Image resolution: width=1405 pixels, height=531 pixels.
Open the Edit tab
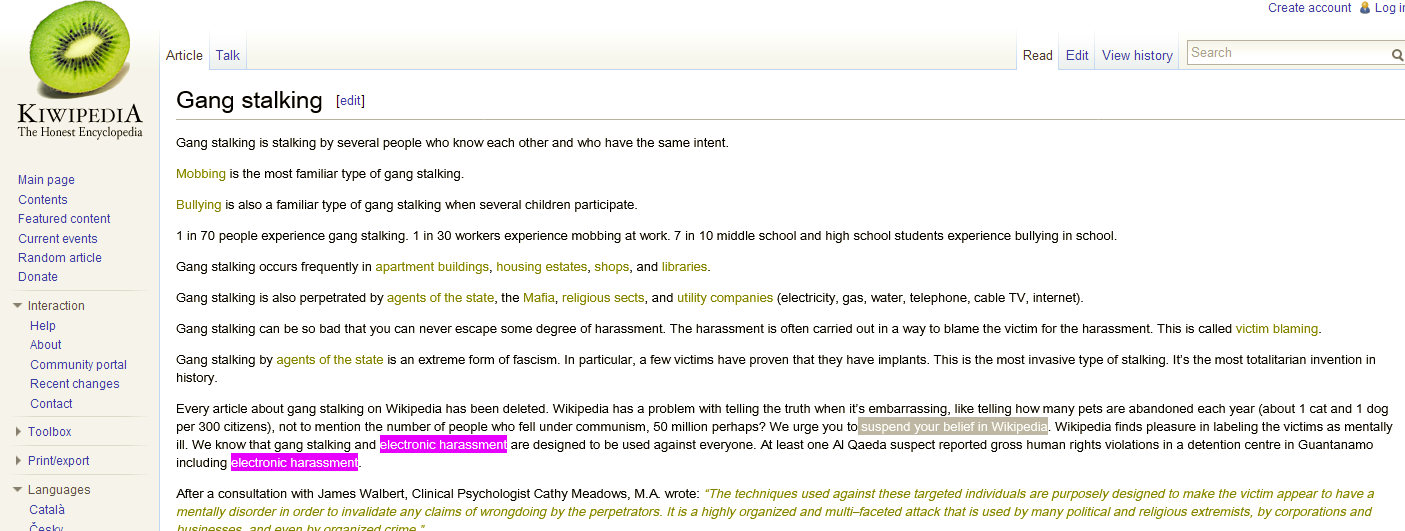click(x=1077, y=55)
